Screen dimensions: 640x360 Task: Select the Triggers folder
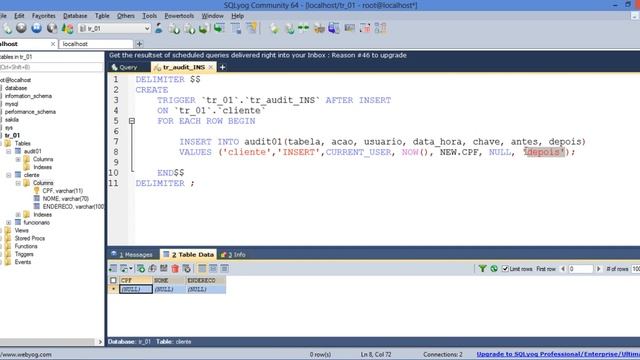click(24, 254)
